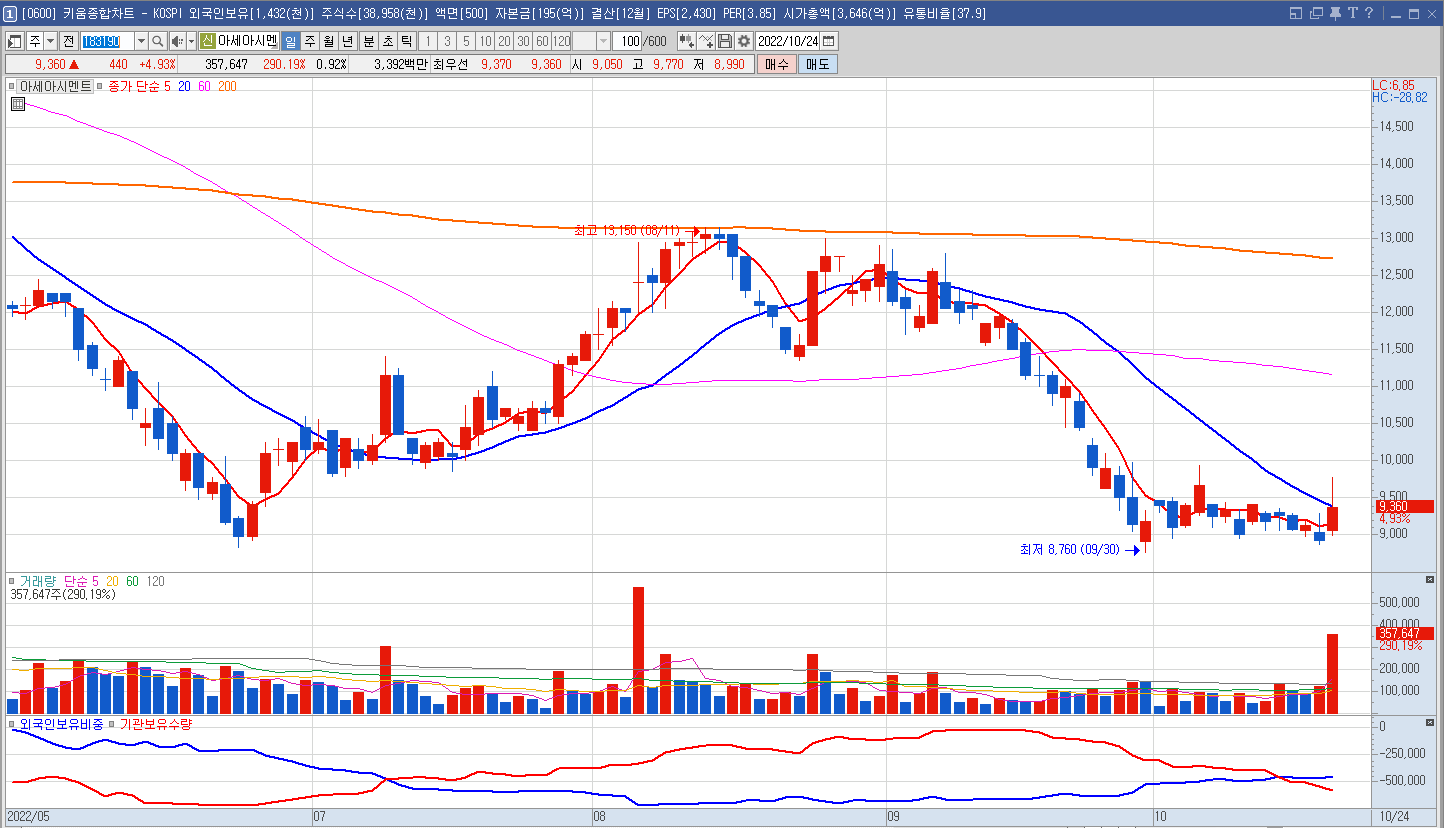Open the calendar picker icon
1444x828 pixels.
pos(829,41)
